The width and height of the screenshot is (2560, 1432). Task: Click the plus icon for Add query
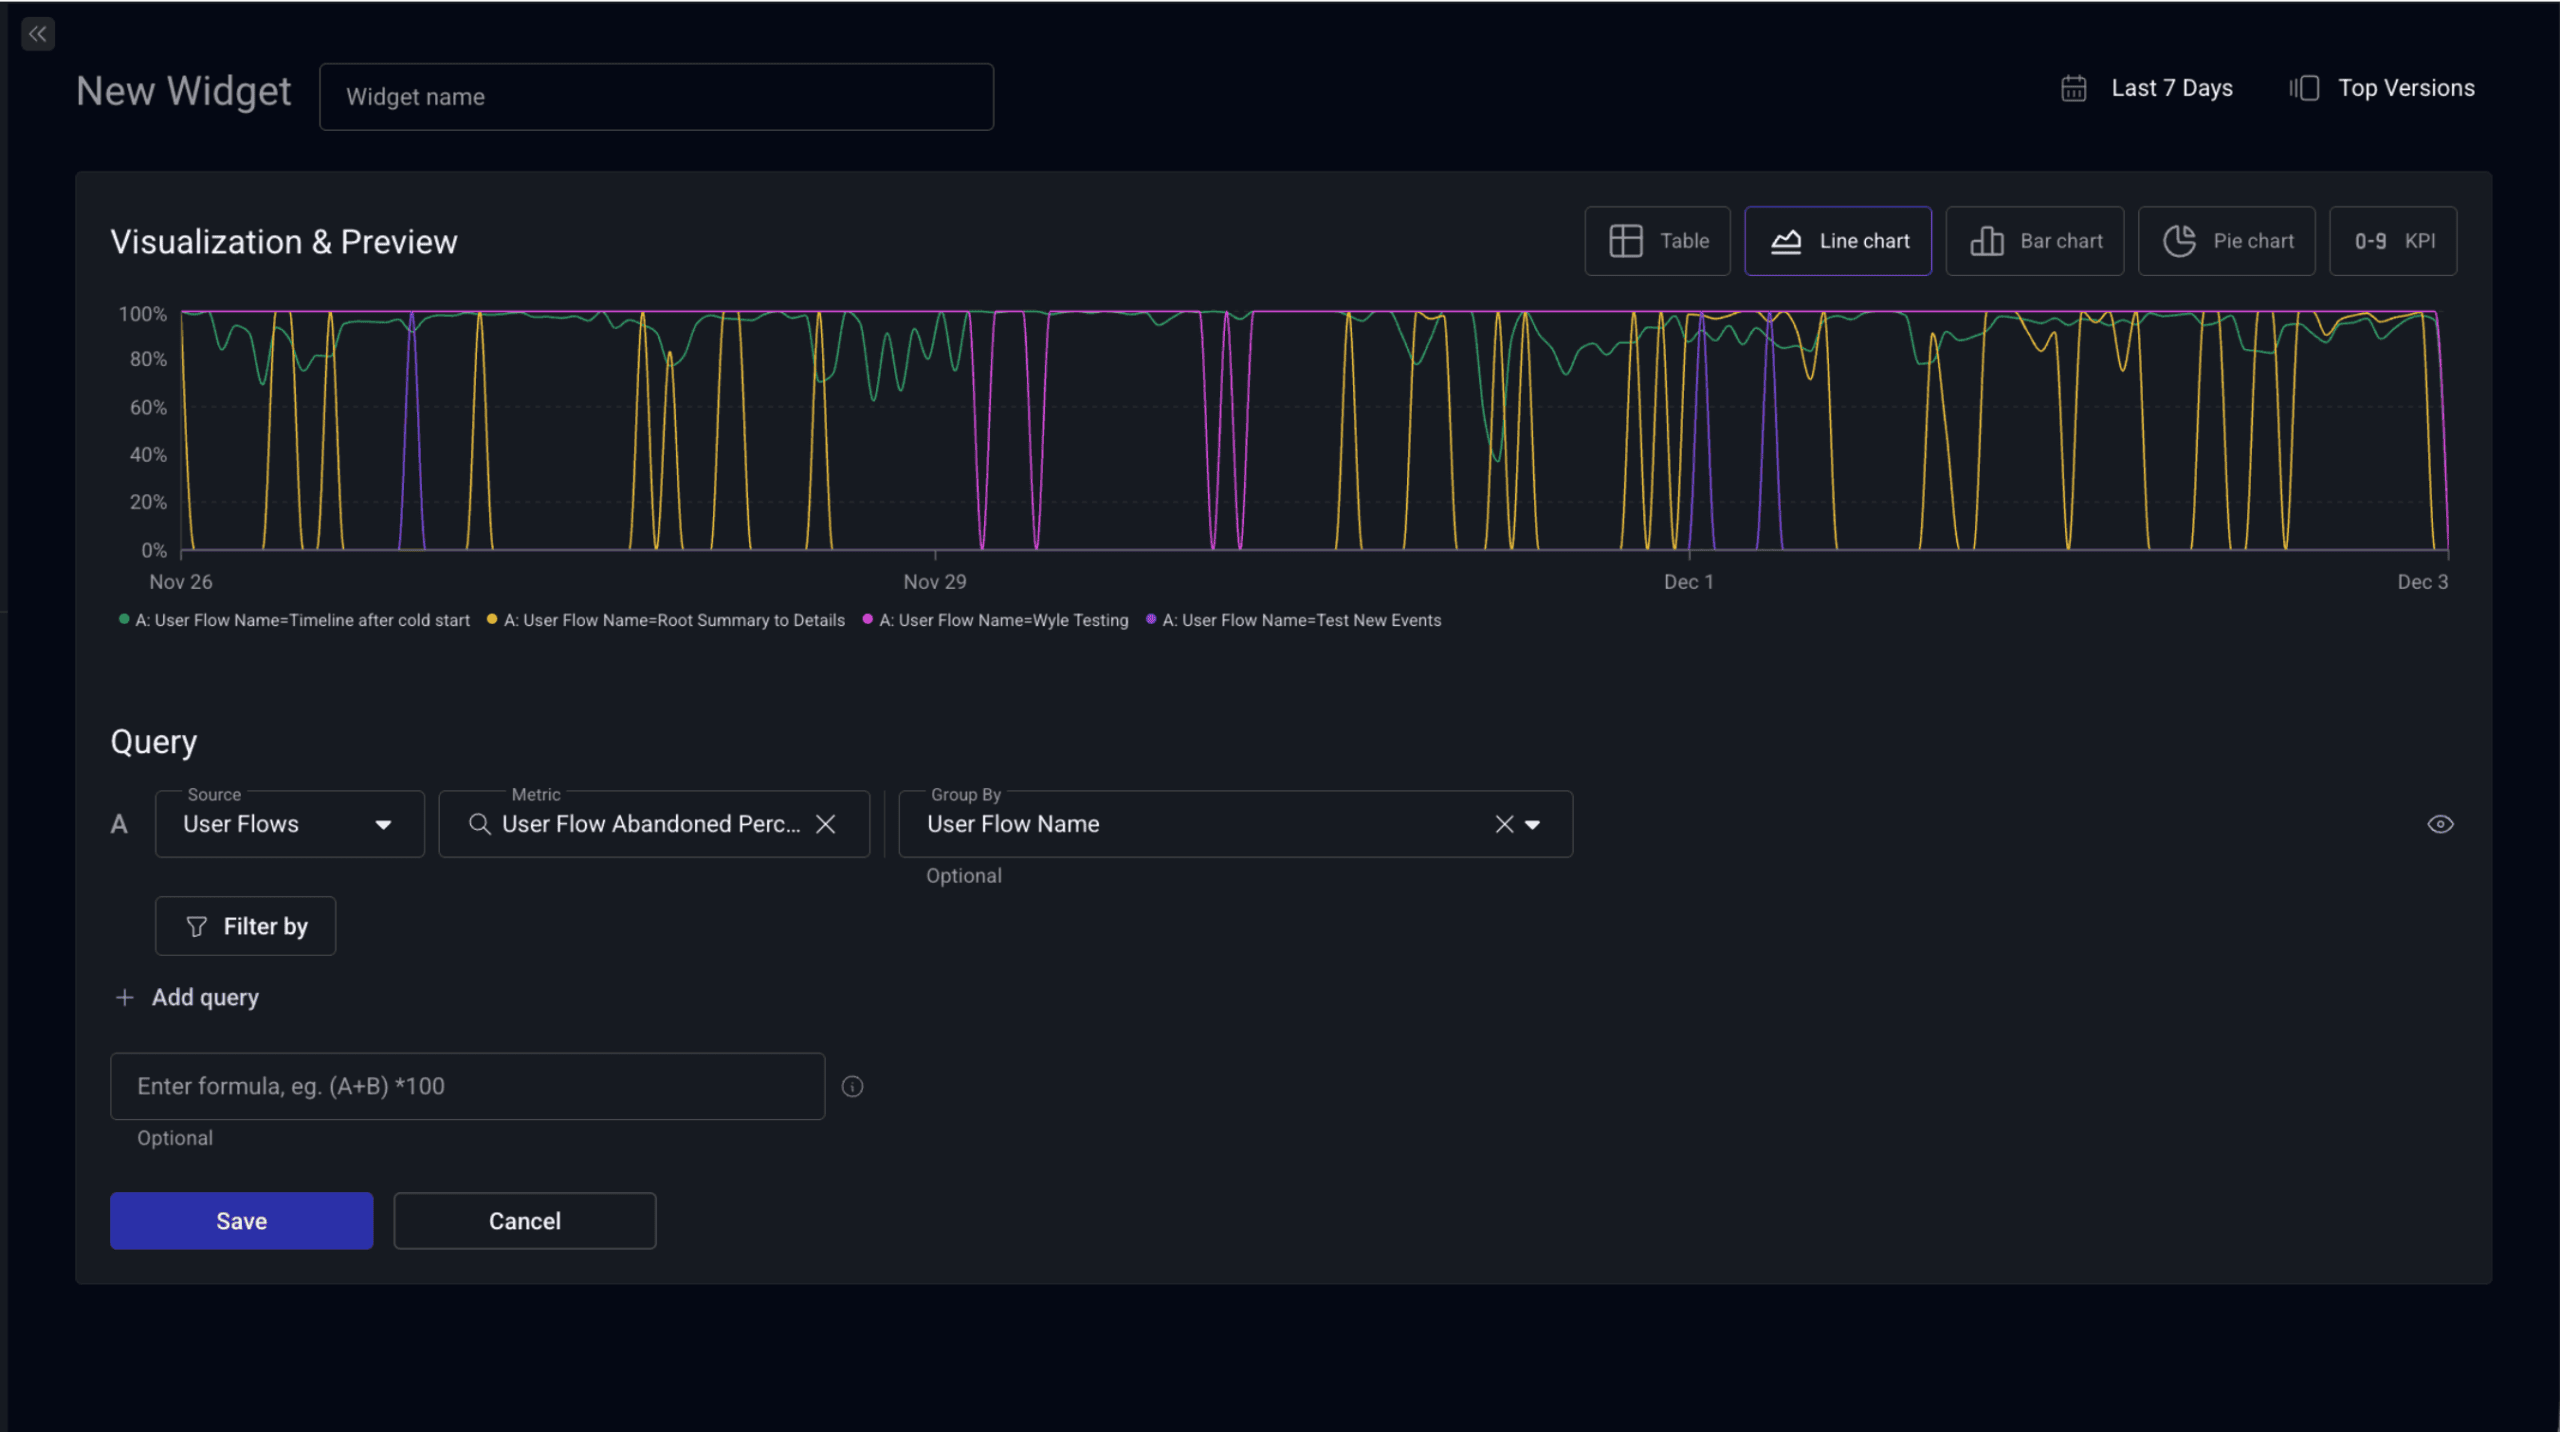click(125, 997)
